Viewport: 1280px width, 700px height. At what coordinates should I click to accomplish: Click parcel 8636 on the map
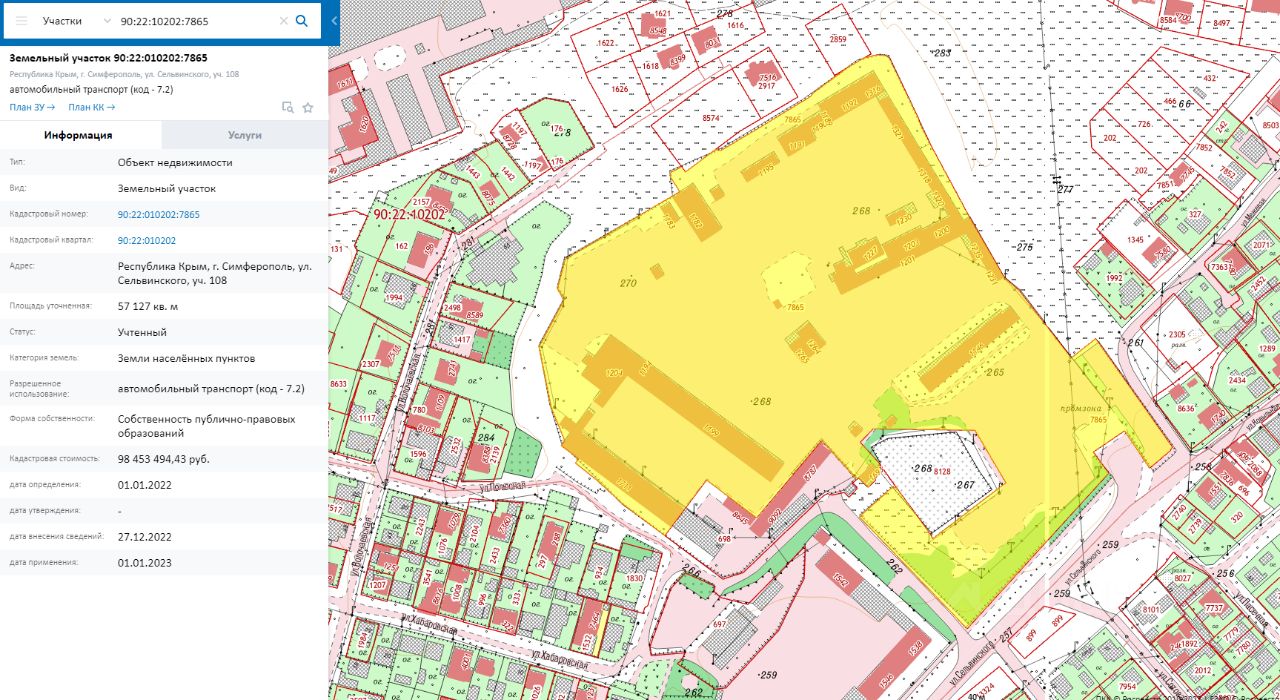pos(1187,408)
